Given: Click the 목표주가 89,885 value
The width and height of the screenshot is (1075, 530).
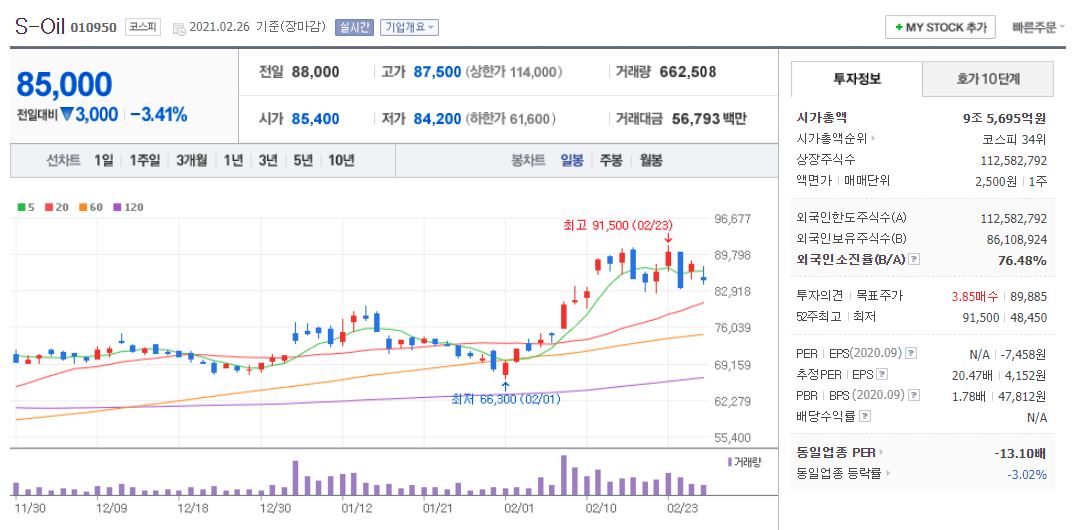Looking at the screenshot, I should [x=1028, y=296].
